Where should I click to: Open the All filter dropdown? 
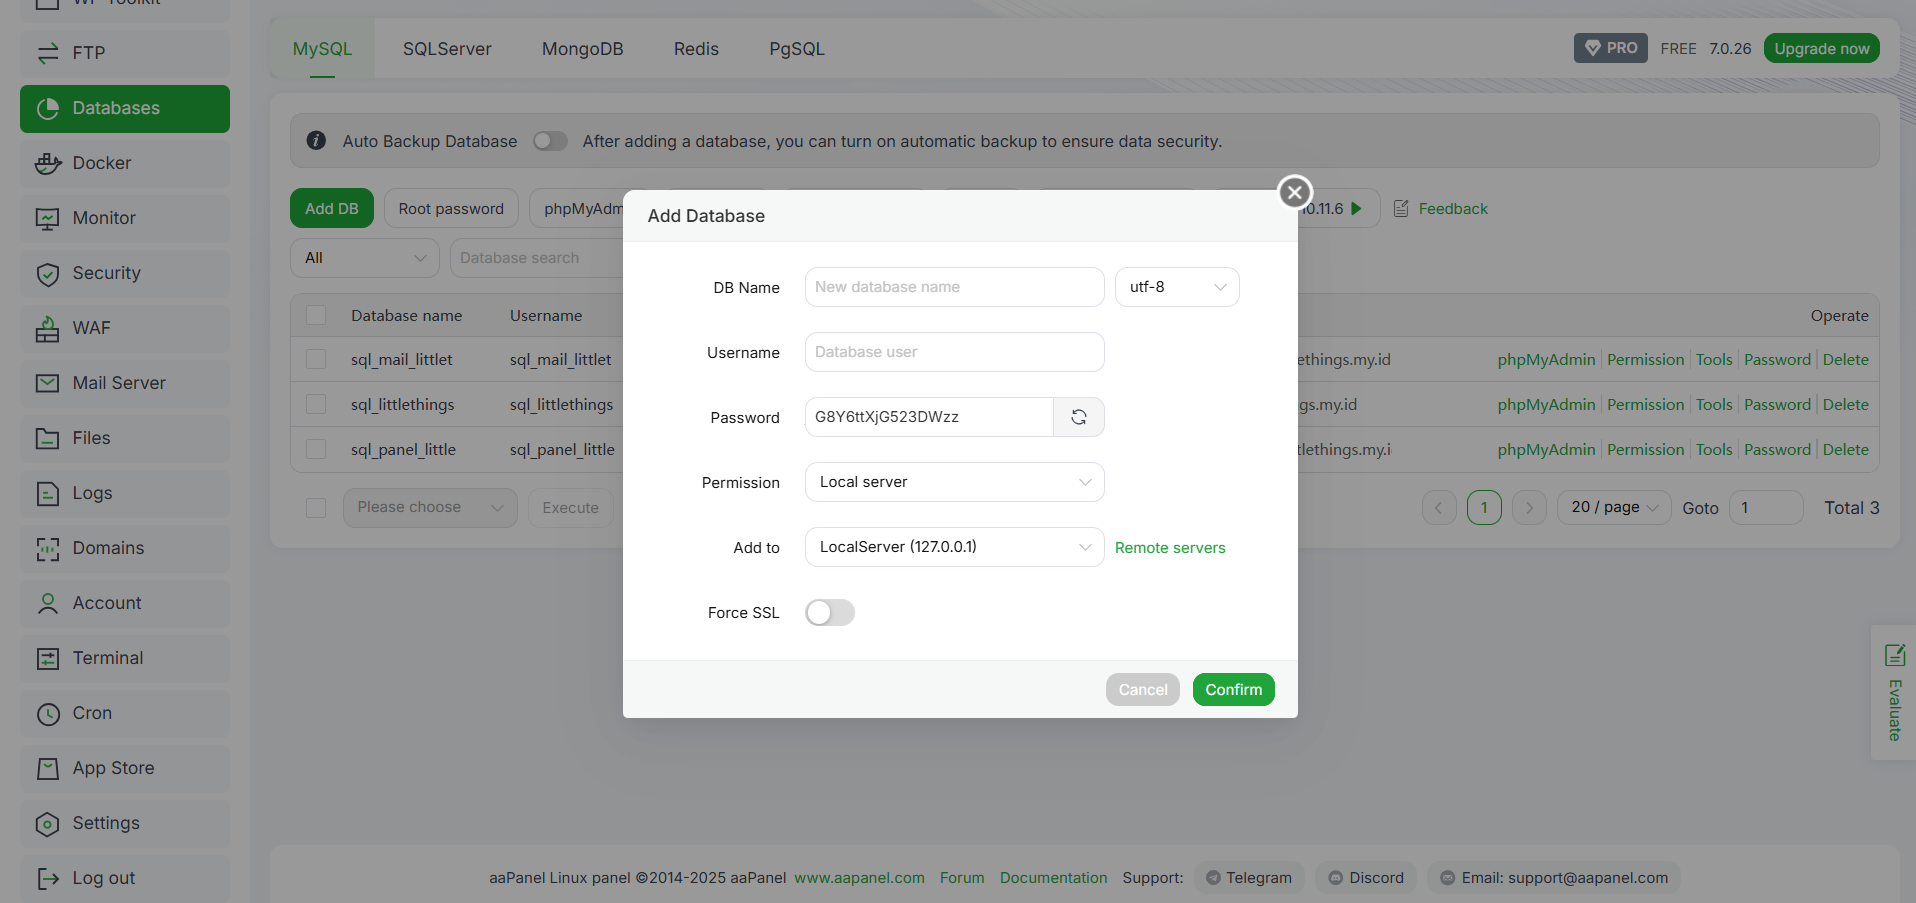365,258
